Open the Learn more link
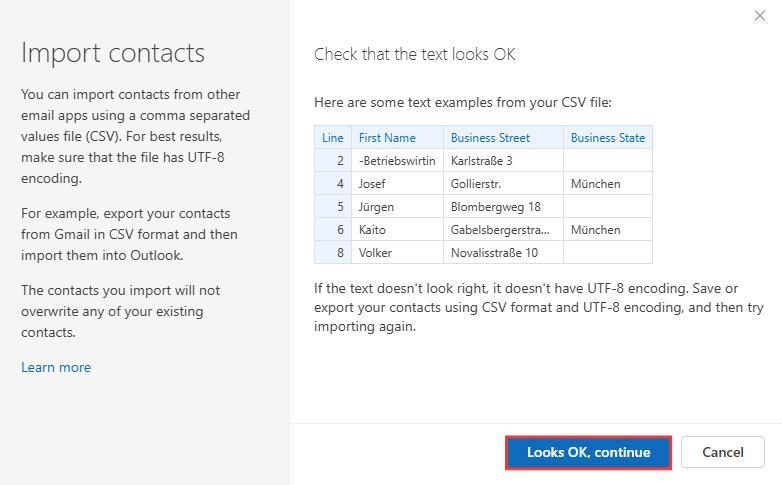Screen dimensions: 782x485 point(56,367)
